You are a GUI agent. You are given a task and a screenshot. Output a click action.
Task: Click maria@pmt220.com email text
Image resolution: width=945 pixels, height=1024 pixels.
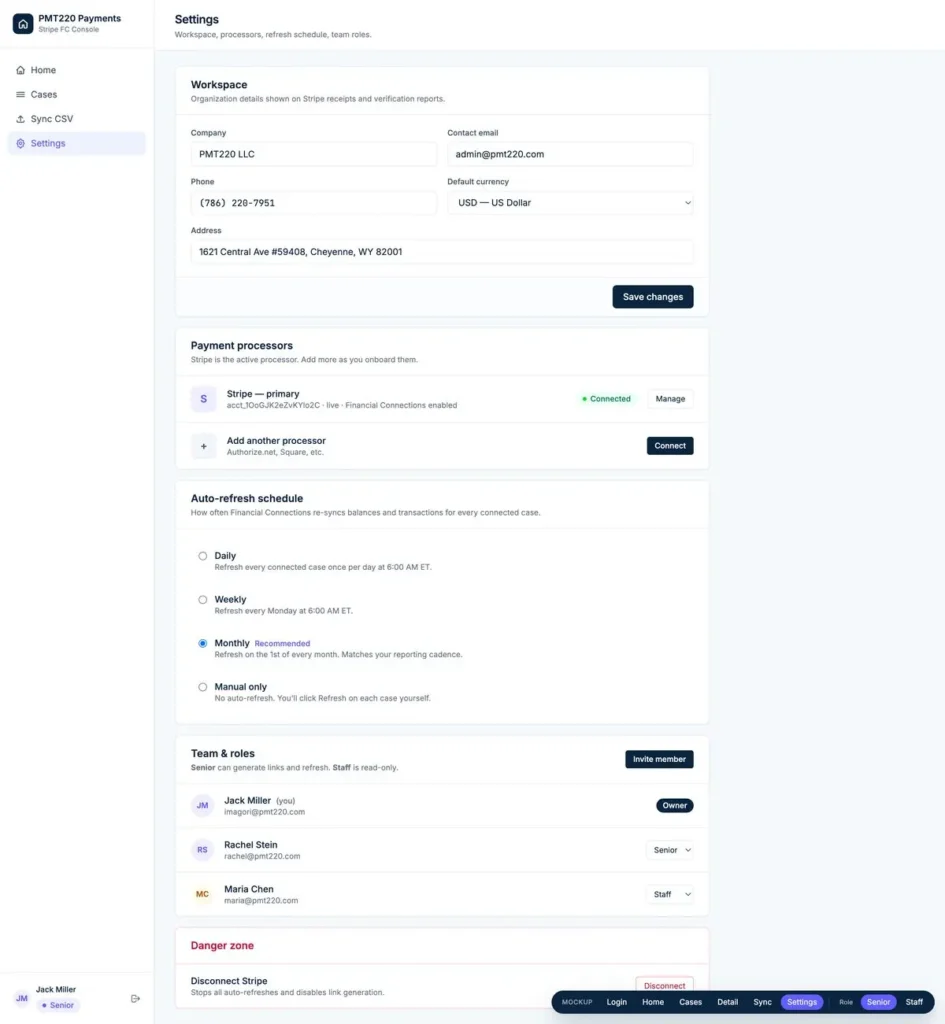click(261, 901)
